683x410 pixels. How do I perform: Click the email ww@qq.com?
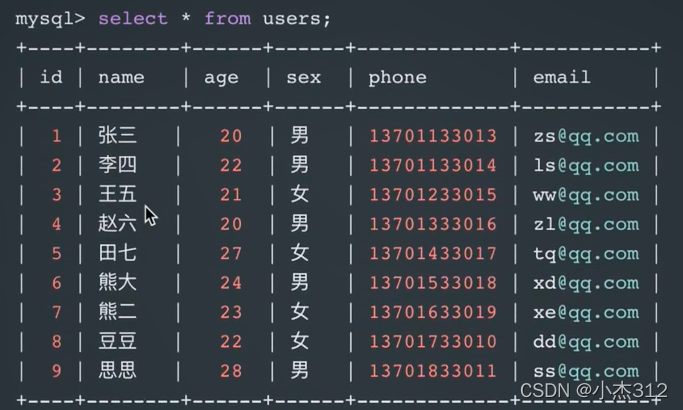coord(585,195)
